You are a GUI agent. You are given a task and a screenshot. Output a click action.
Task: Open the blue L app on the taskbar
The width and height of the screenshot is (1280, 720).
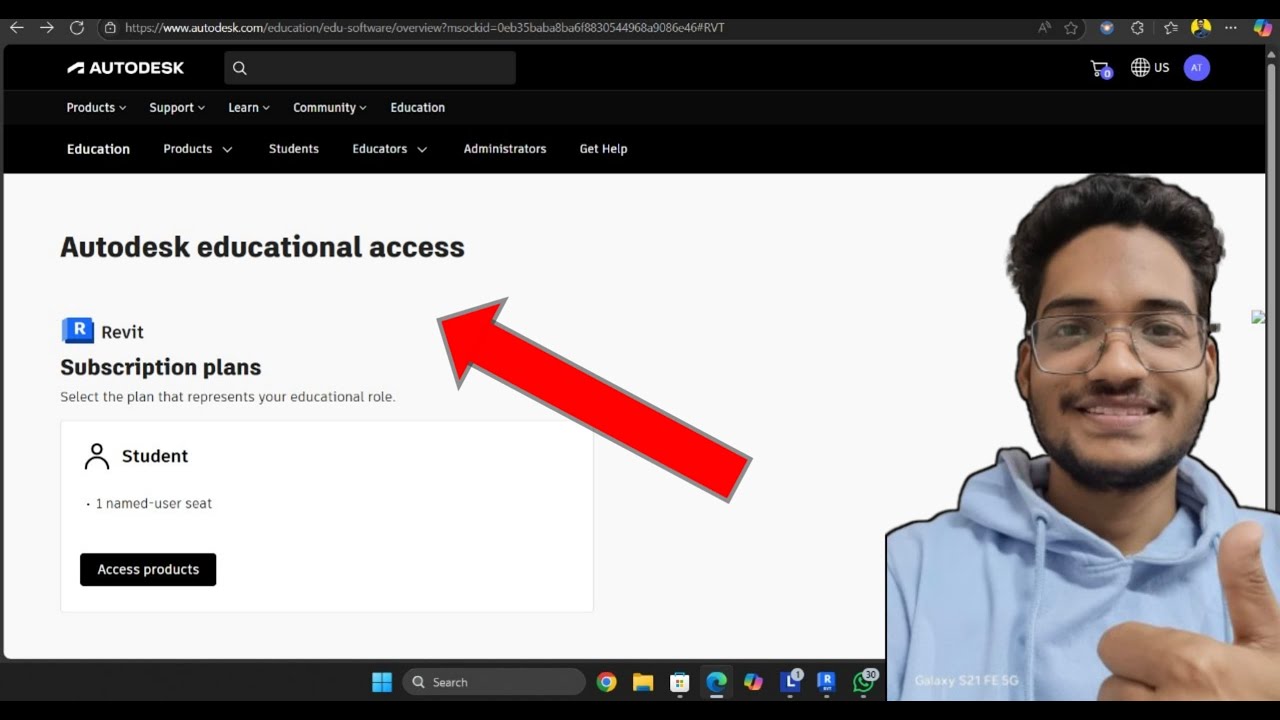point(790,682)
